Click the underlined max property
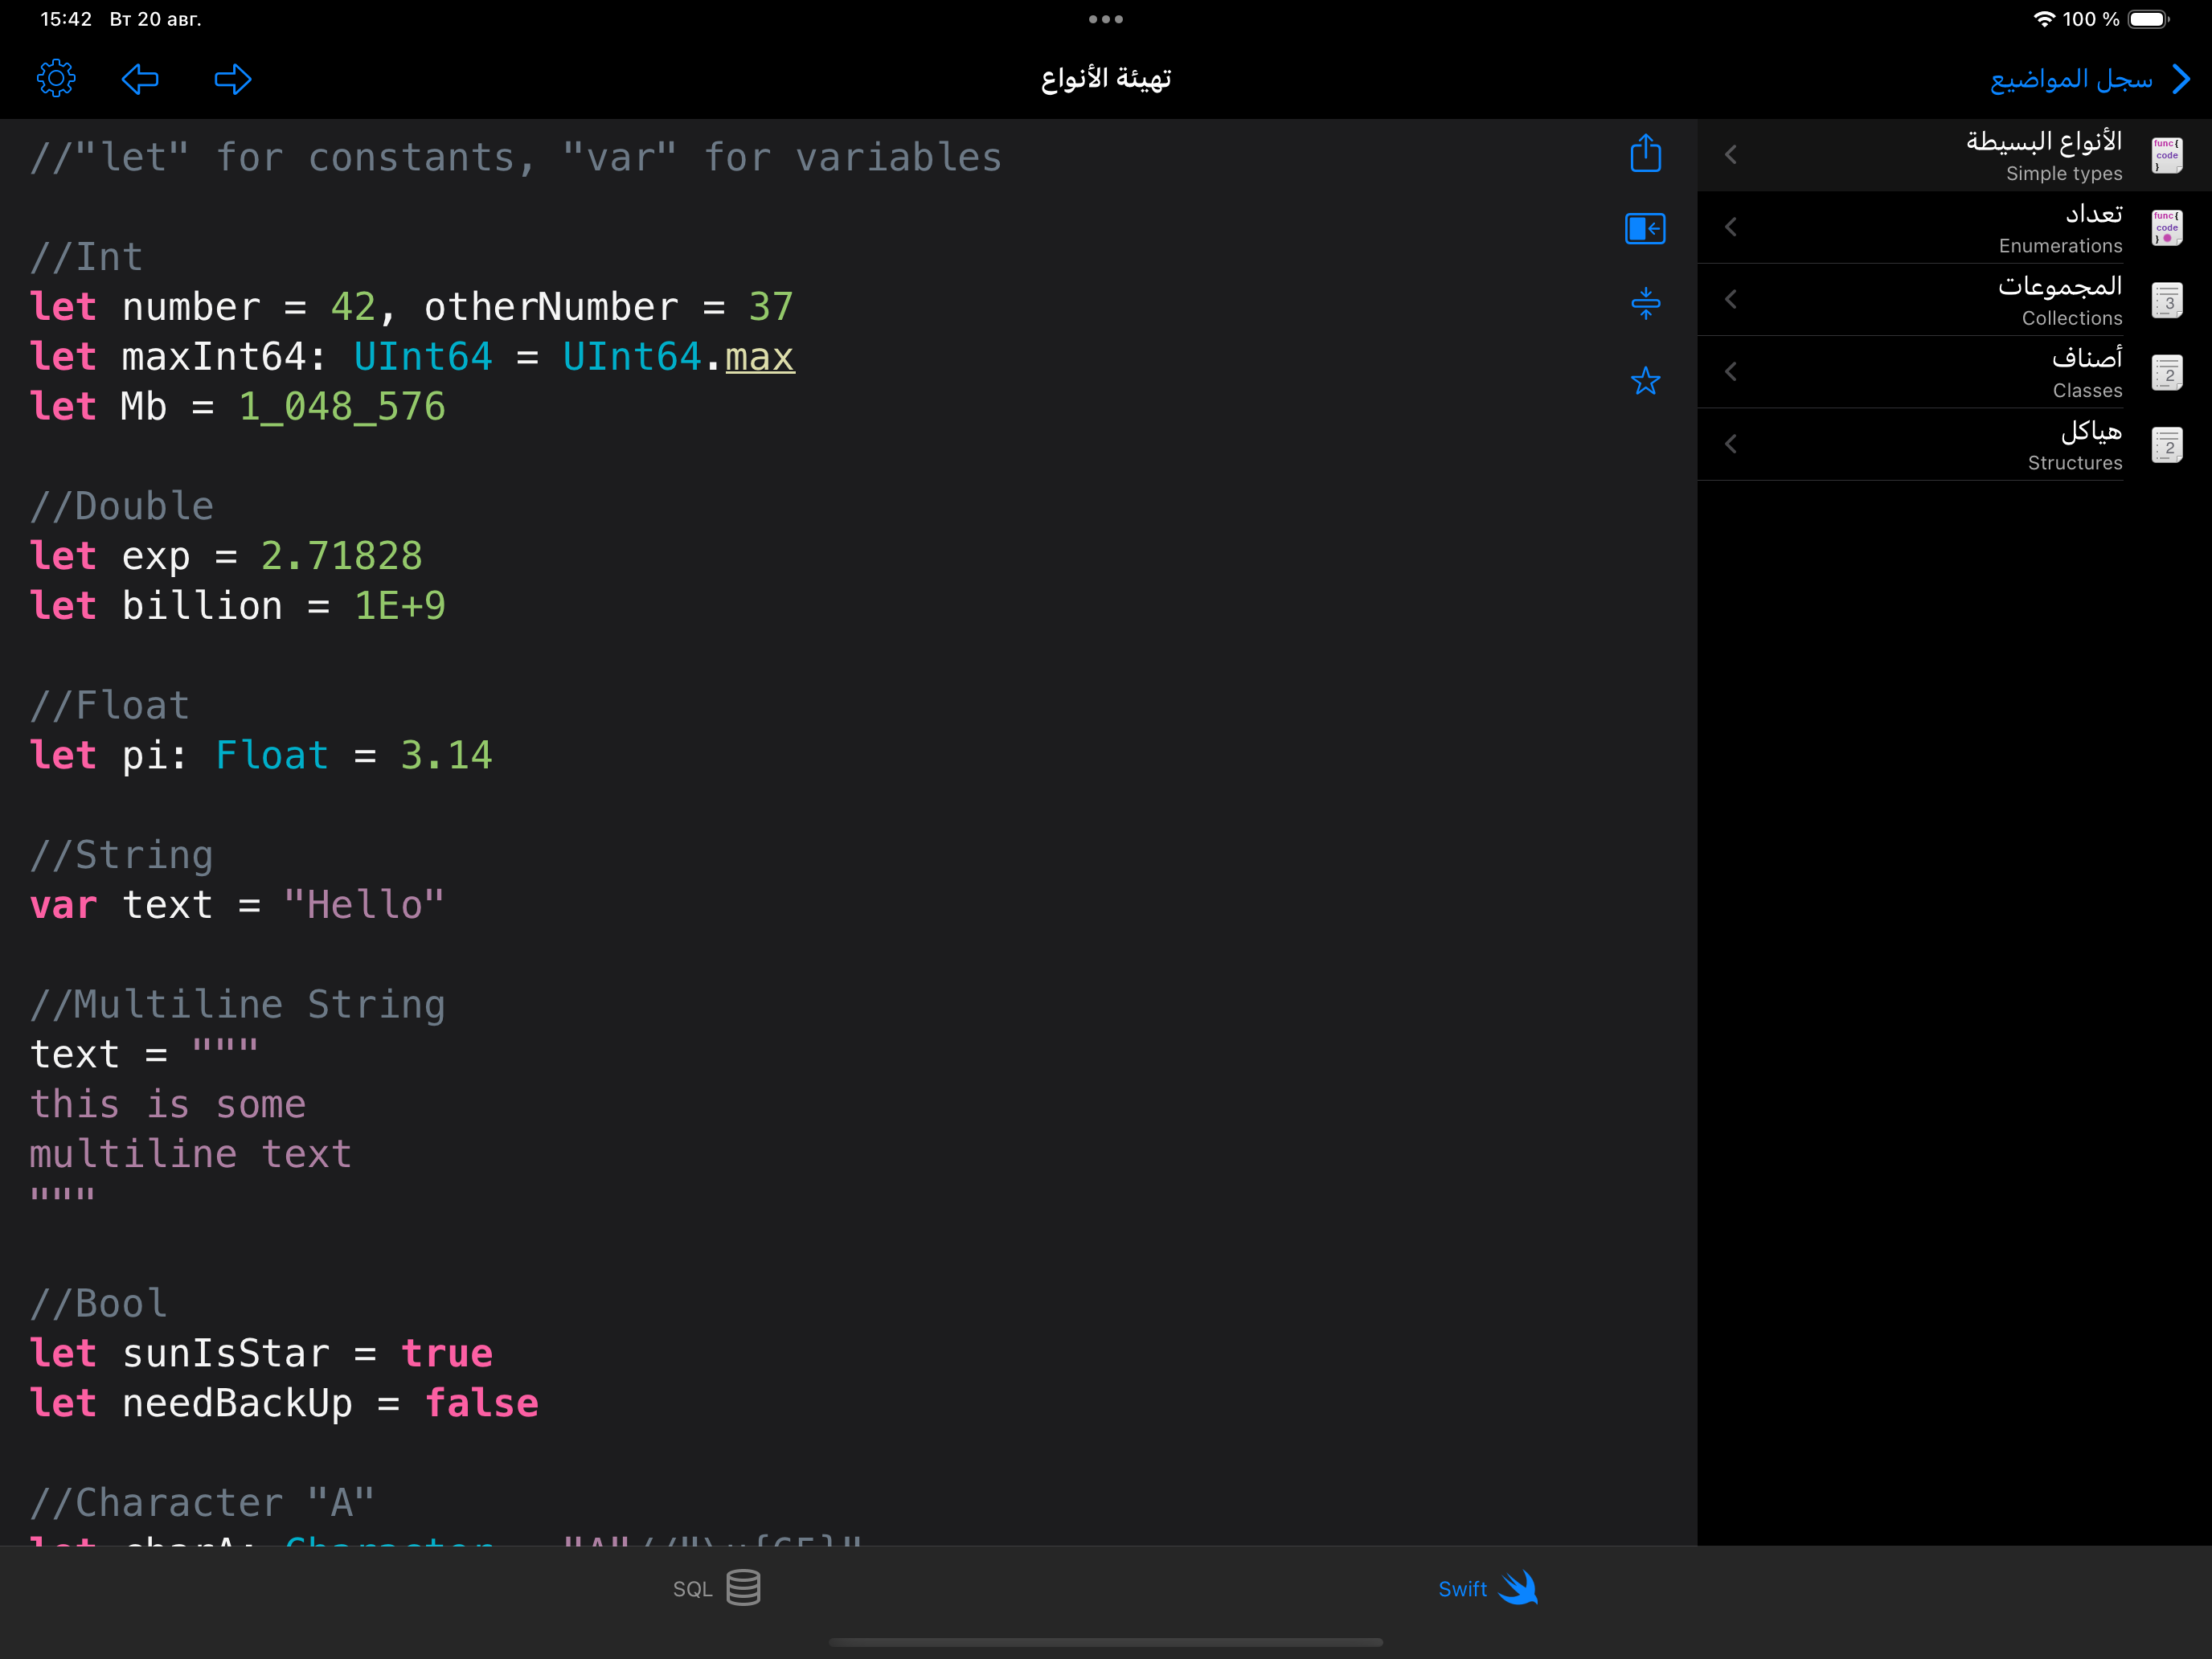Screen dimensions: 2212x1659 click(760, 357)
